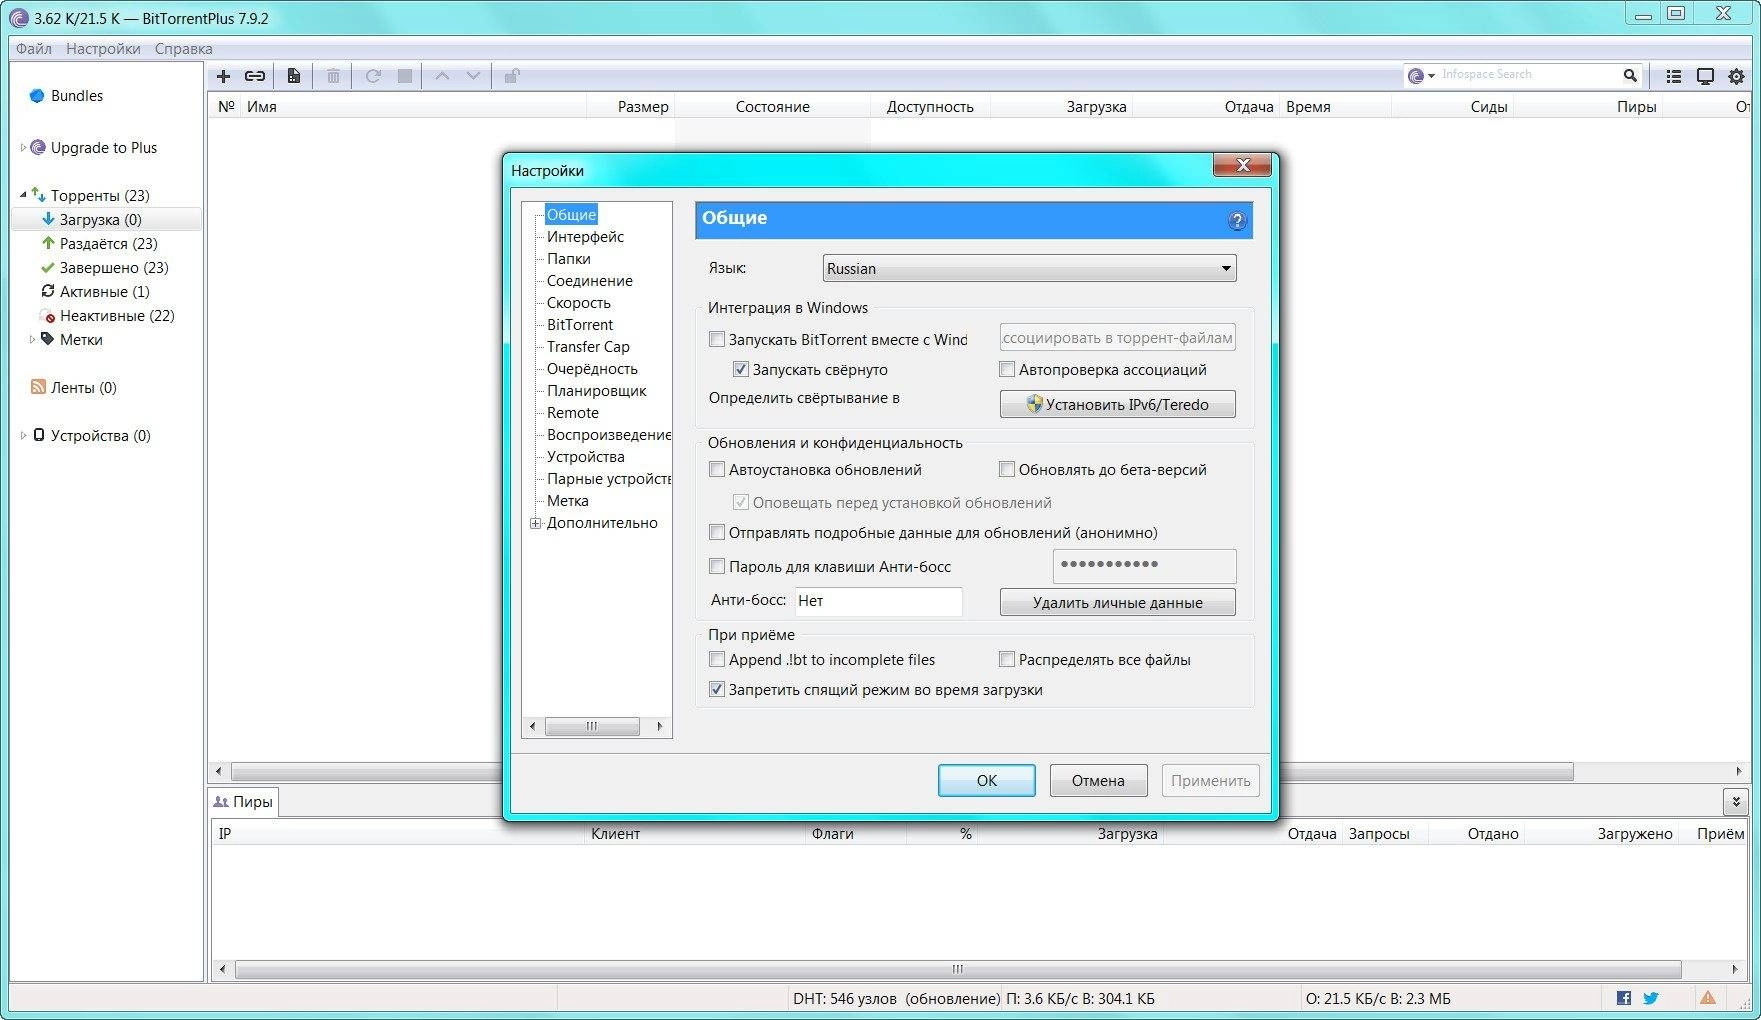
Task: Click the Bundles icon in sidebar
Action: (37, 96)
